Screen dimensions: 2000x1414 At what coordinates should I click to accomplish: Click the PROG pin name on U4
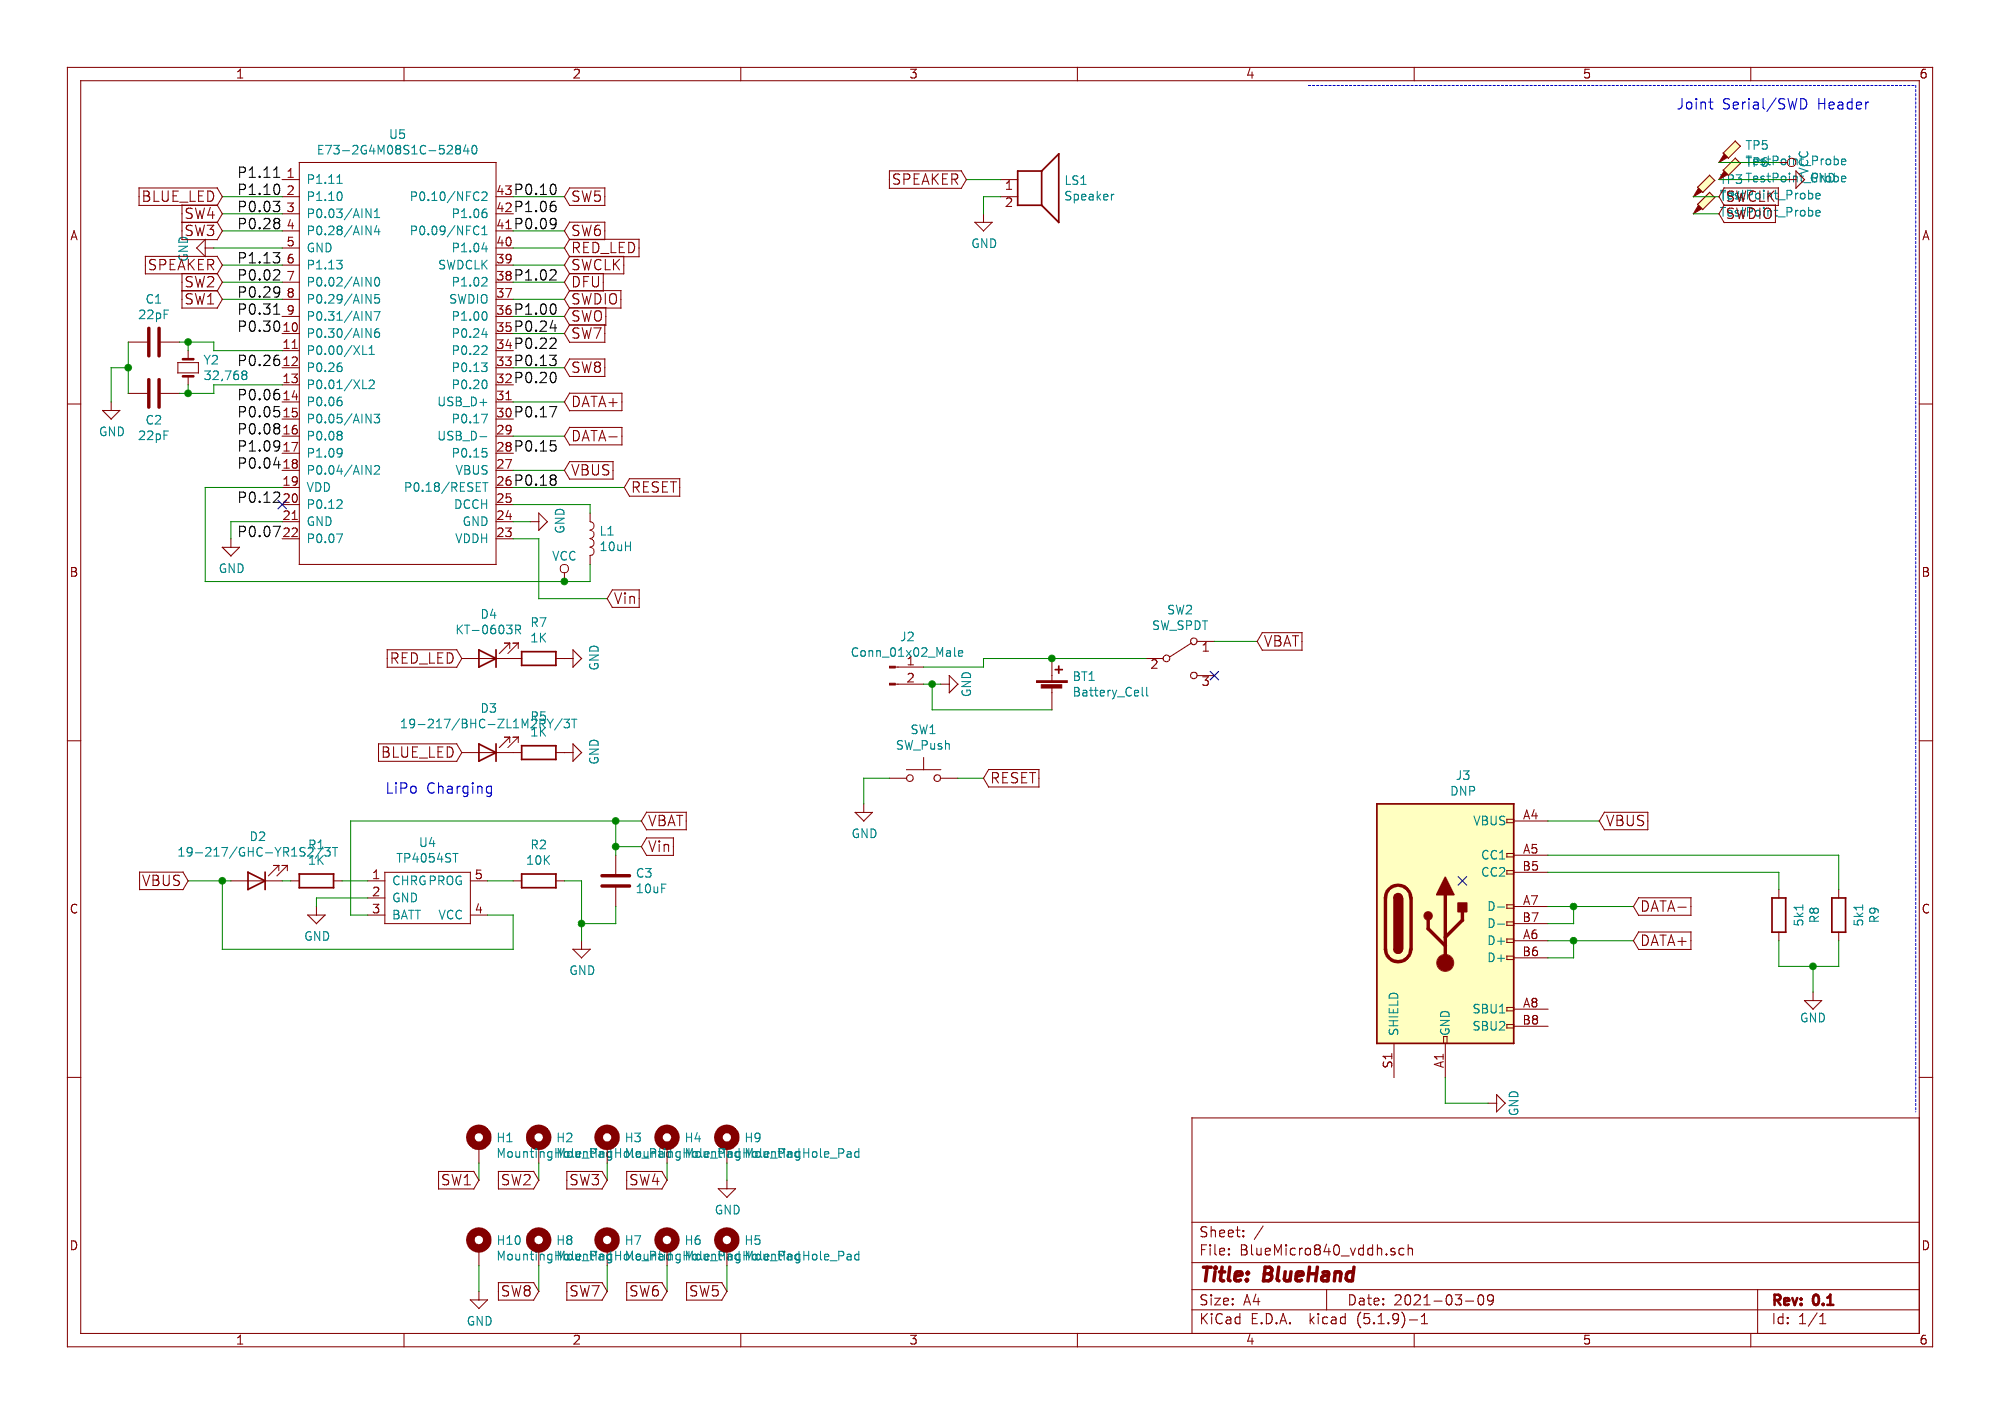click(x=447, y=881)
